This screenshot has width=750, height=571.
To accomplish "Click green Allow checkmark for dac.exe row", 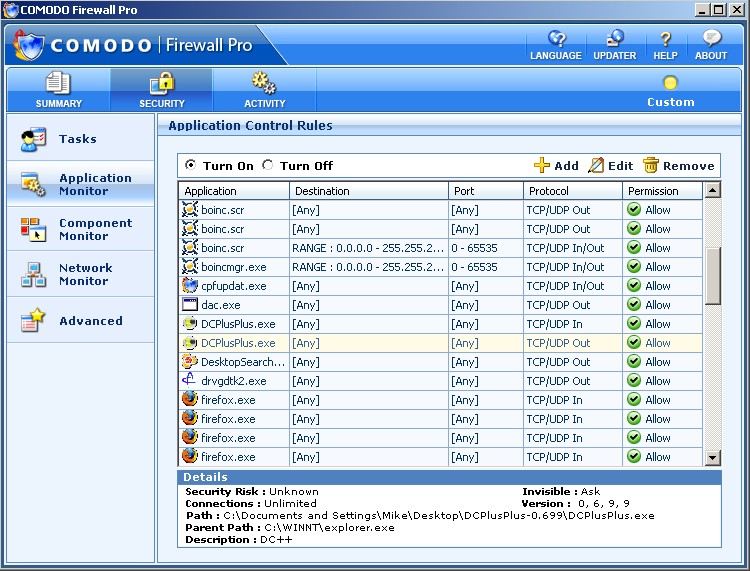I will tap(634, 305).
